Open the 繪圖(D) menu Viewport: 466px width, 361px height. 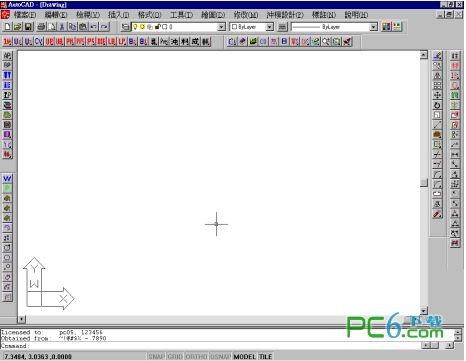point(213,15)
